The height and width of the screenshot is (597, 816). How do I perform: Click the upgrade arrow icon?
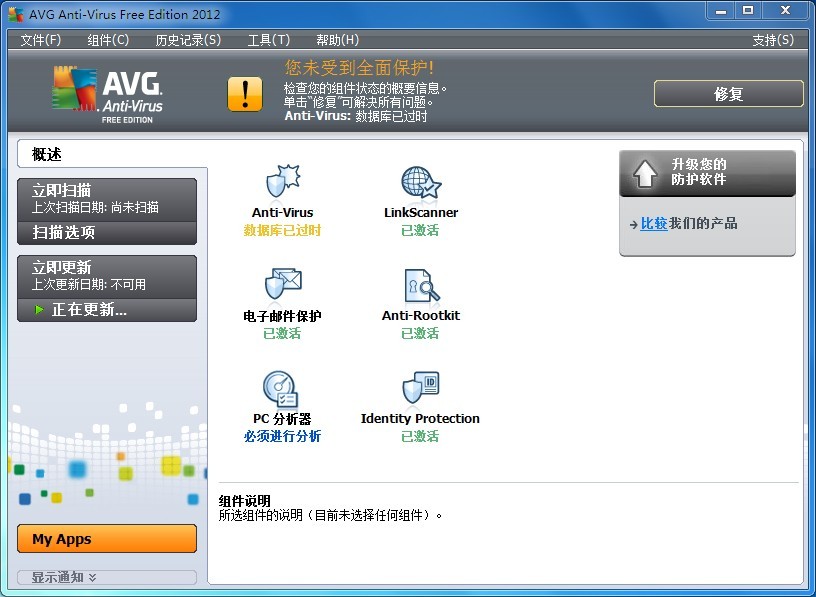(645, 173)
